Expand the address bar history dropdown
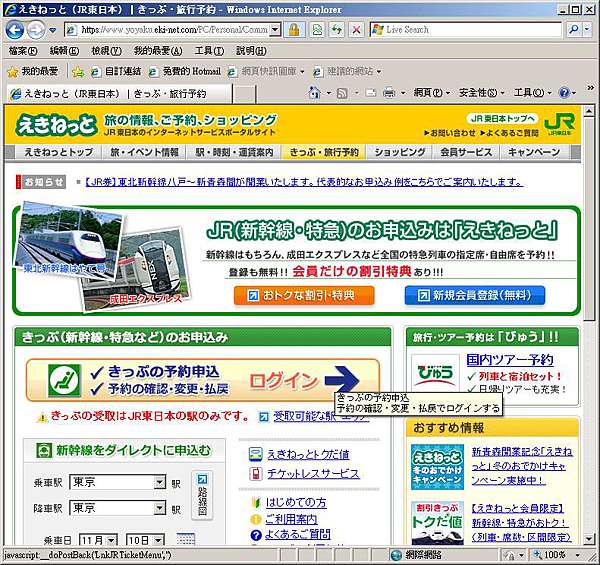The width and height of the screenshot is (600, 565). click(x=275, y=29)
